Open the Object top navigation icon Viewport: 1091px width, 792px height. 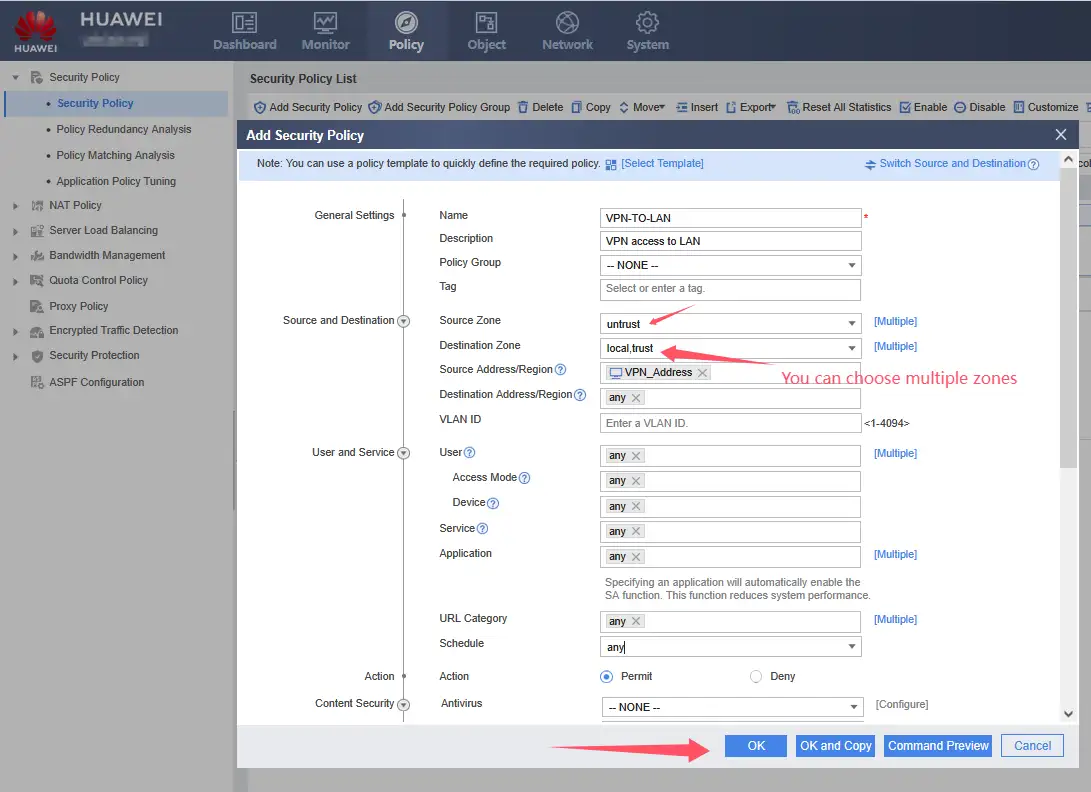point(486,23)
